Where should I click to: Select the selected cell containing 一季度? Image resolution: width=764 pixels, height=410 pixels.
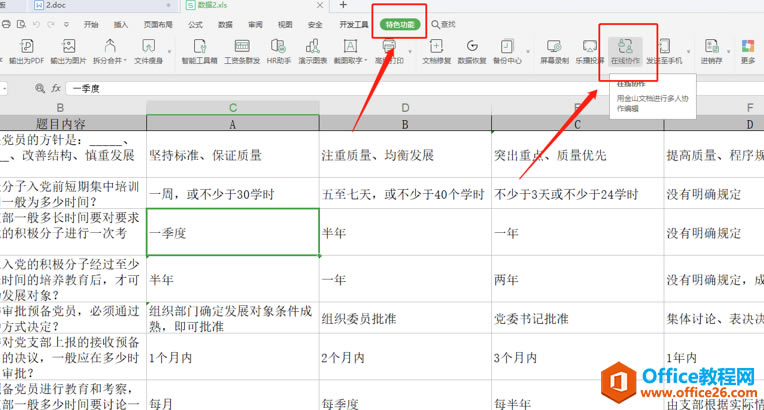pos(233,232)
